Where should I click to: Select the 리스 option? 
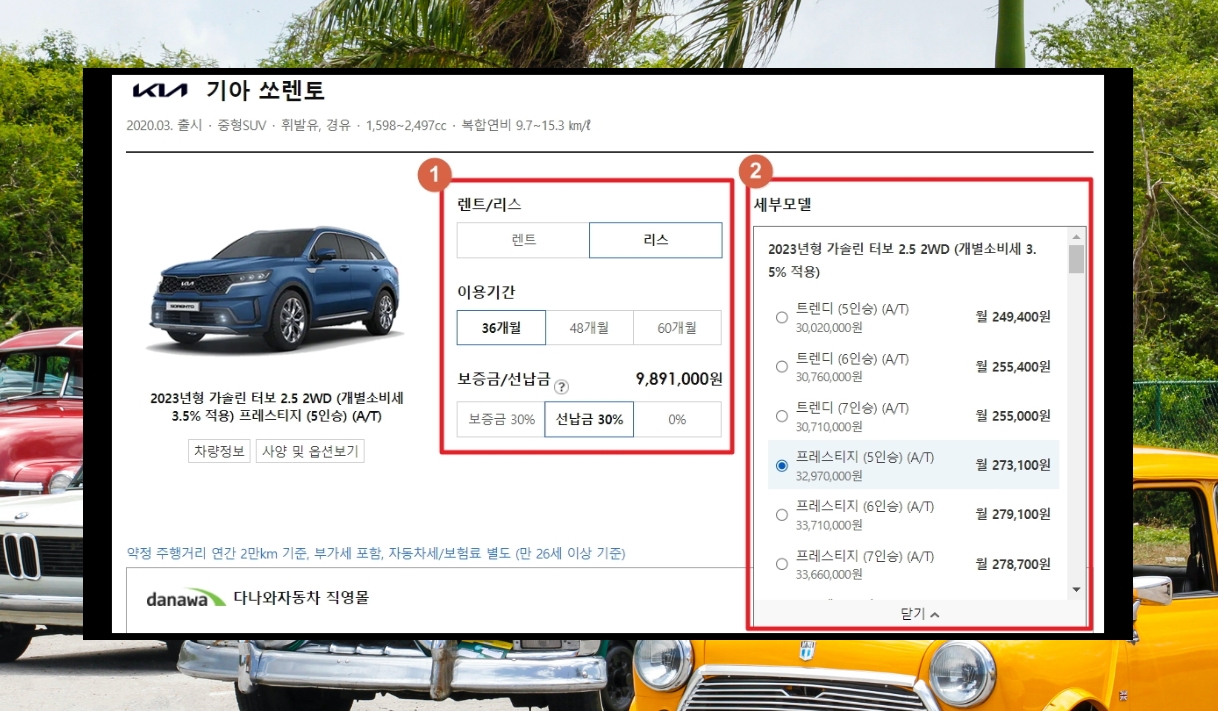click(x=656, y=240)
